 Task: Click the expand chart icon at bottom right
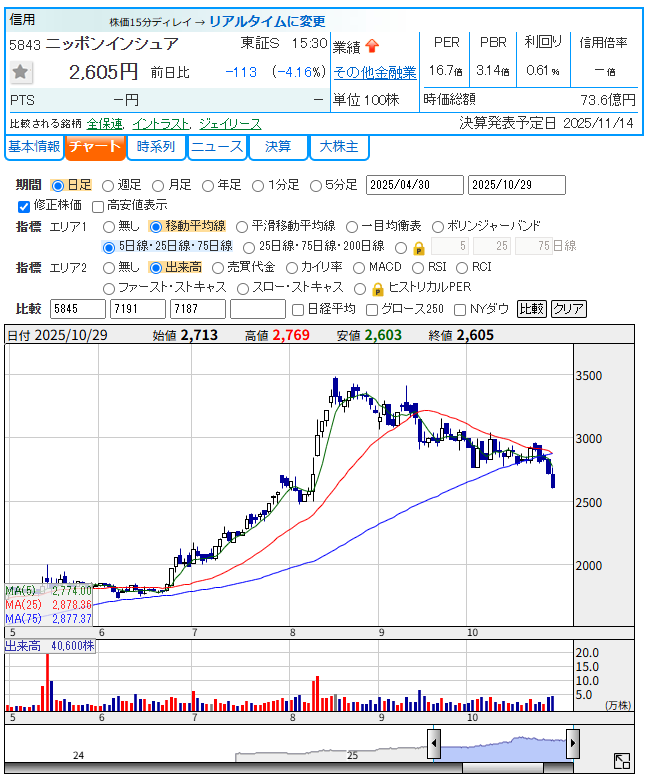622,761
